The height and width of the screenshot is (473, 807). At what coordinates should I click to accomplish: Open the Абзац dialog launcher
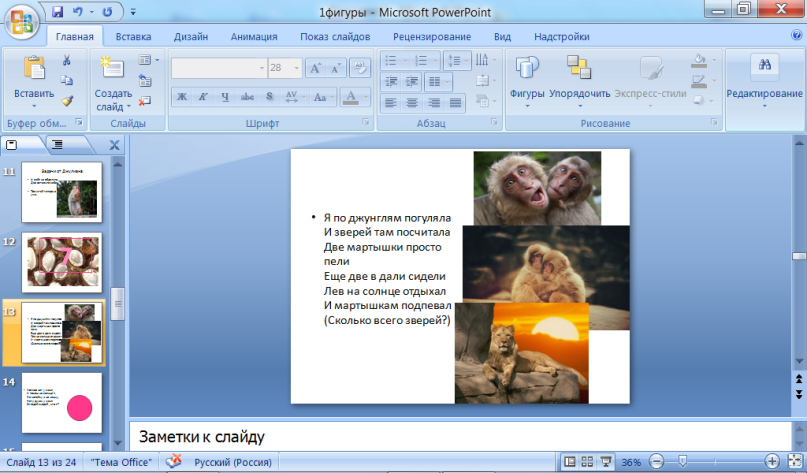click(494, 122)
